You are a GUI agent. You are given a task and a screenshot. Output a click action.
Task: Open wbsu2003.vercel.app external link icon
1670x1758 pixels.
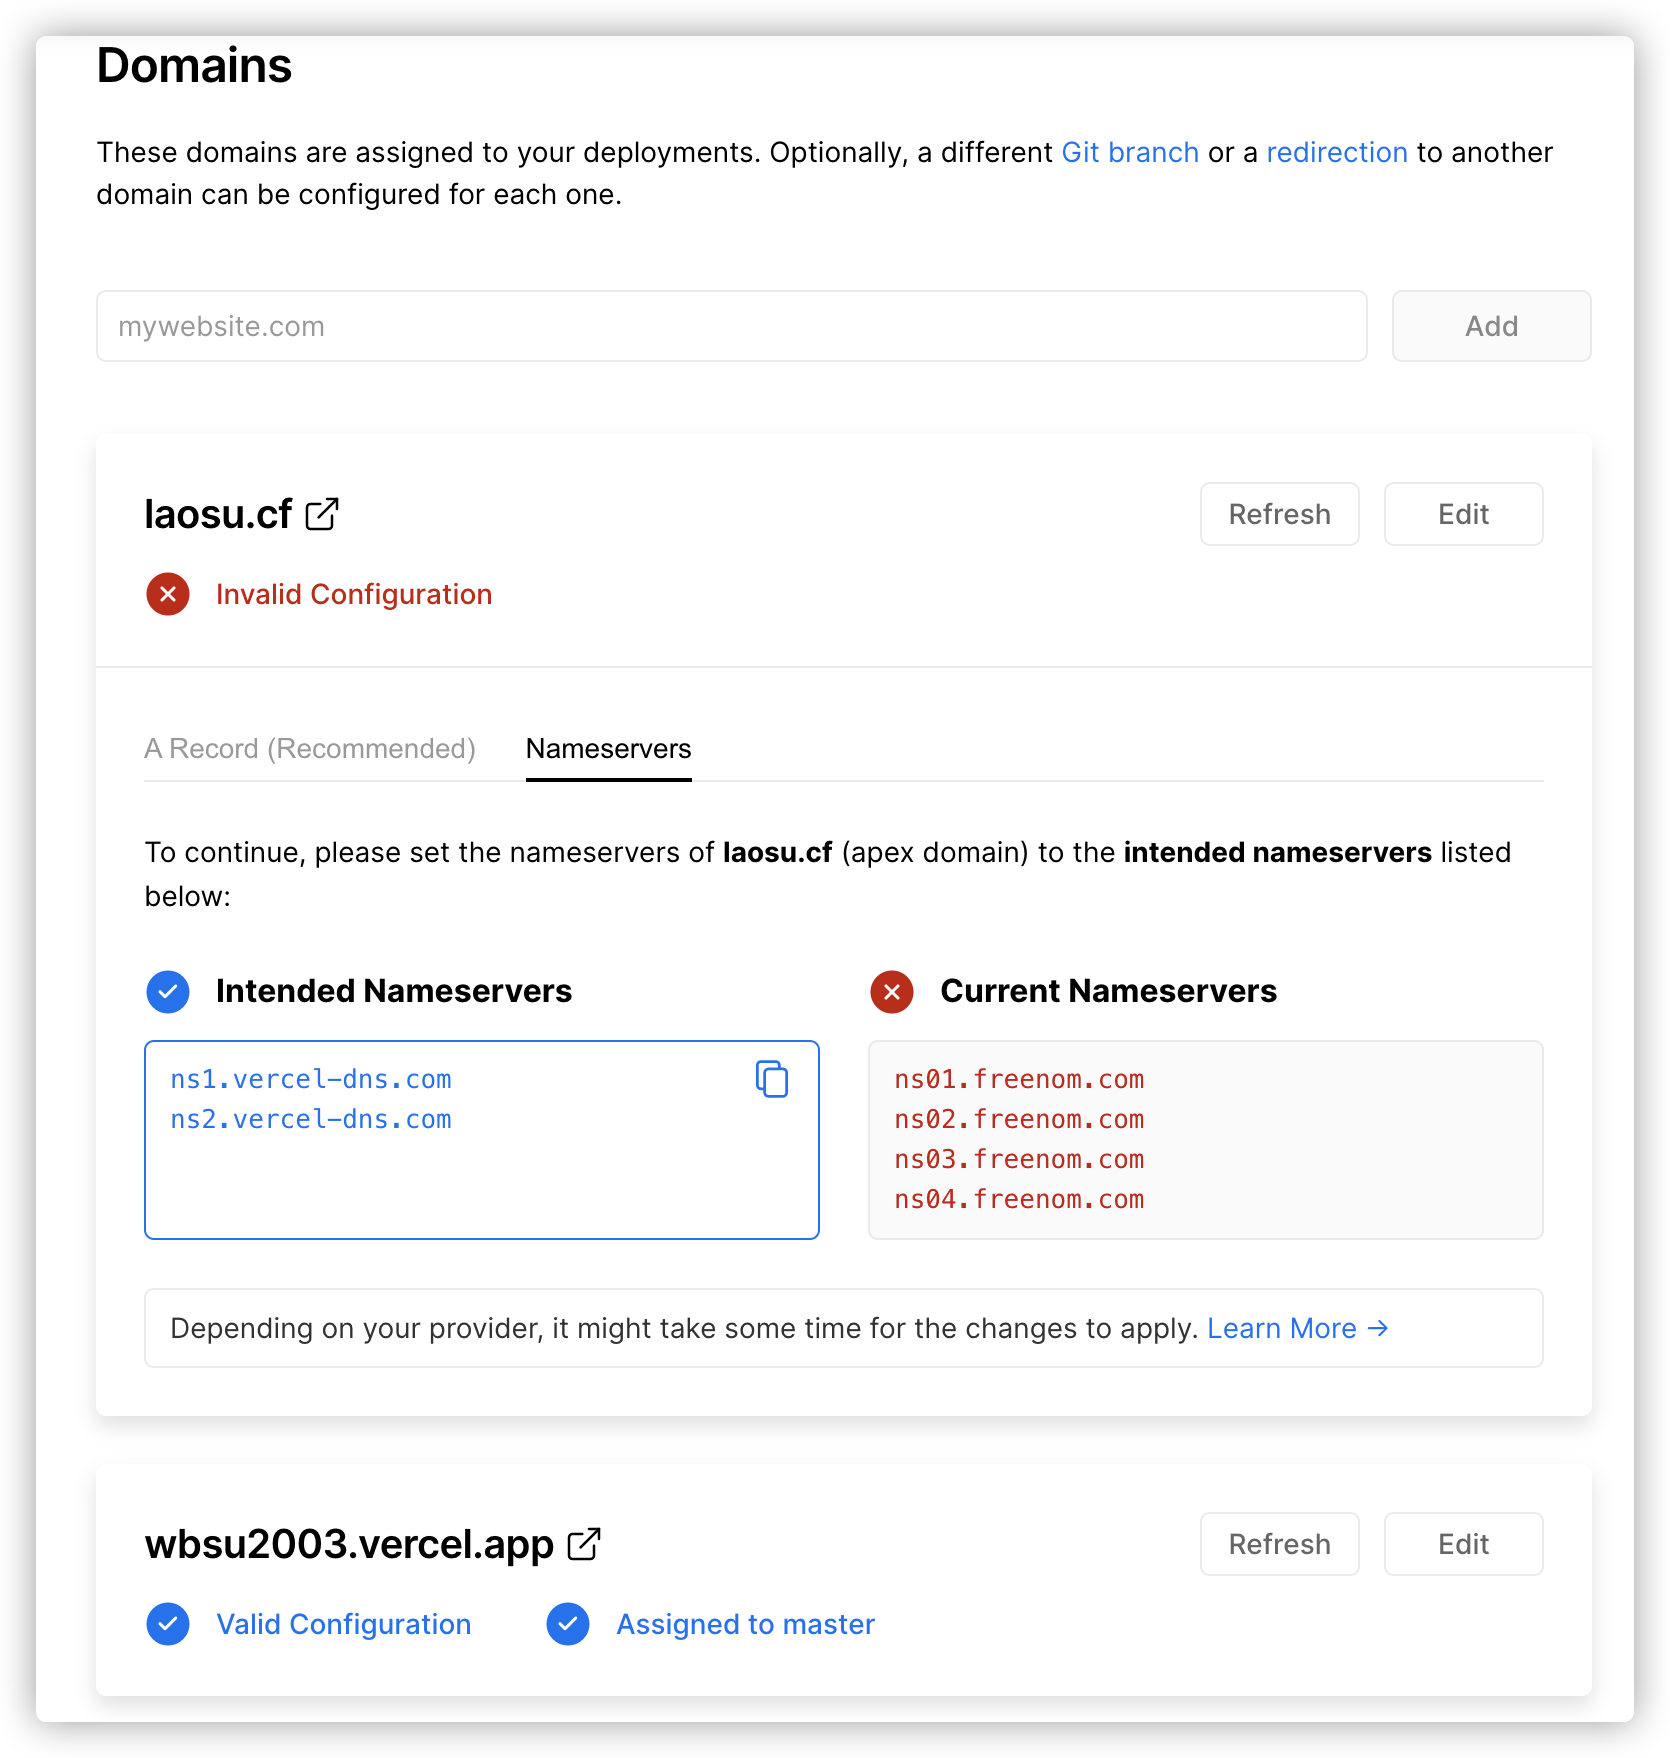click(x=584, y=1544)
